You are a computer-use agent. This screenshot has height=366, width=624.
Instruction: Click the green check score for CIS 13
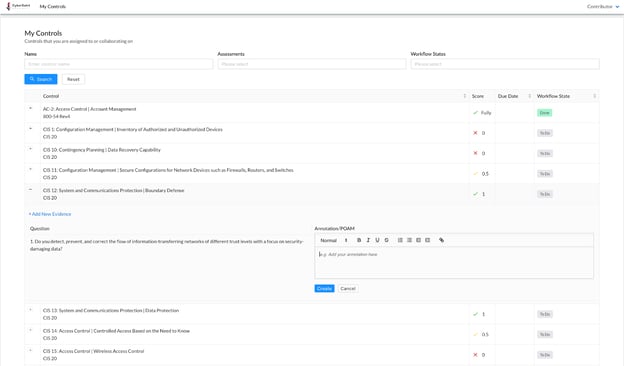pos(475,314)
